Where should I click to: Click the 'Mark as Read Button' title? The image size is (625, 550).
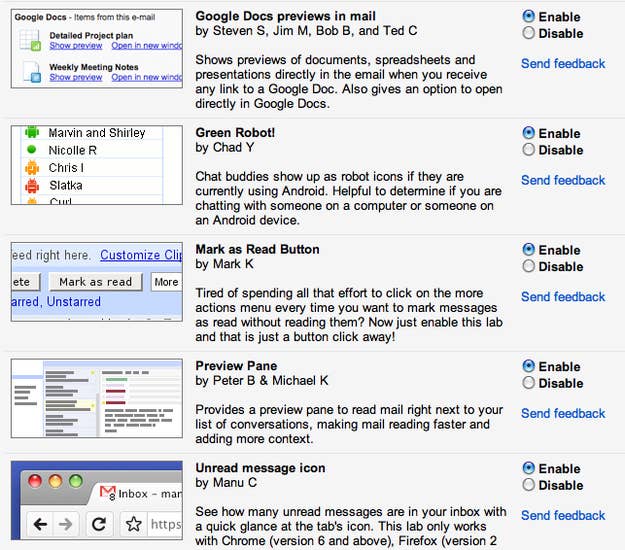(x=257, y=249)
